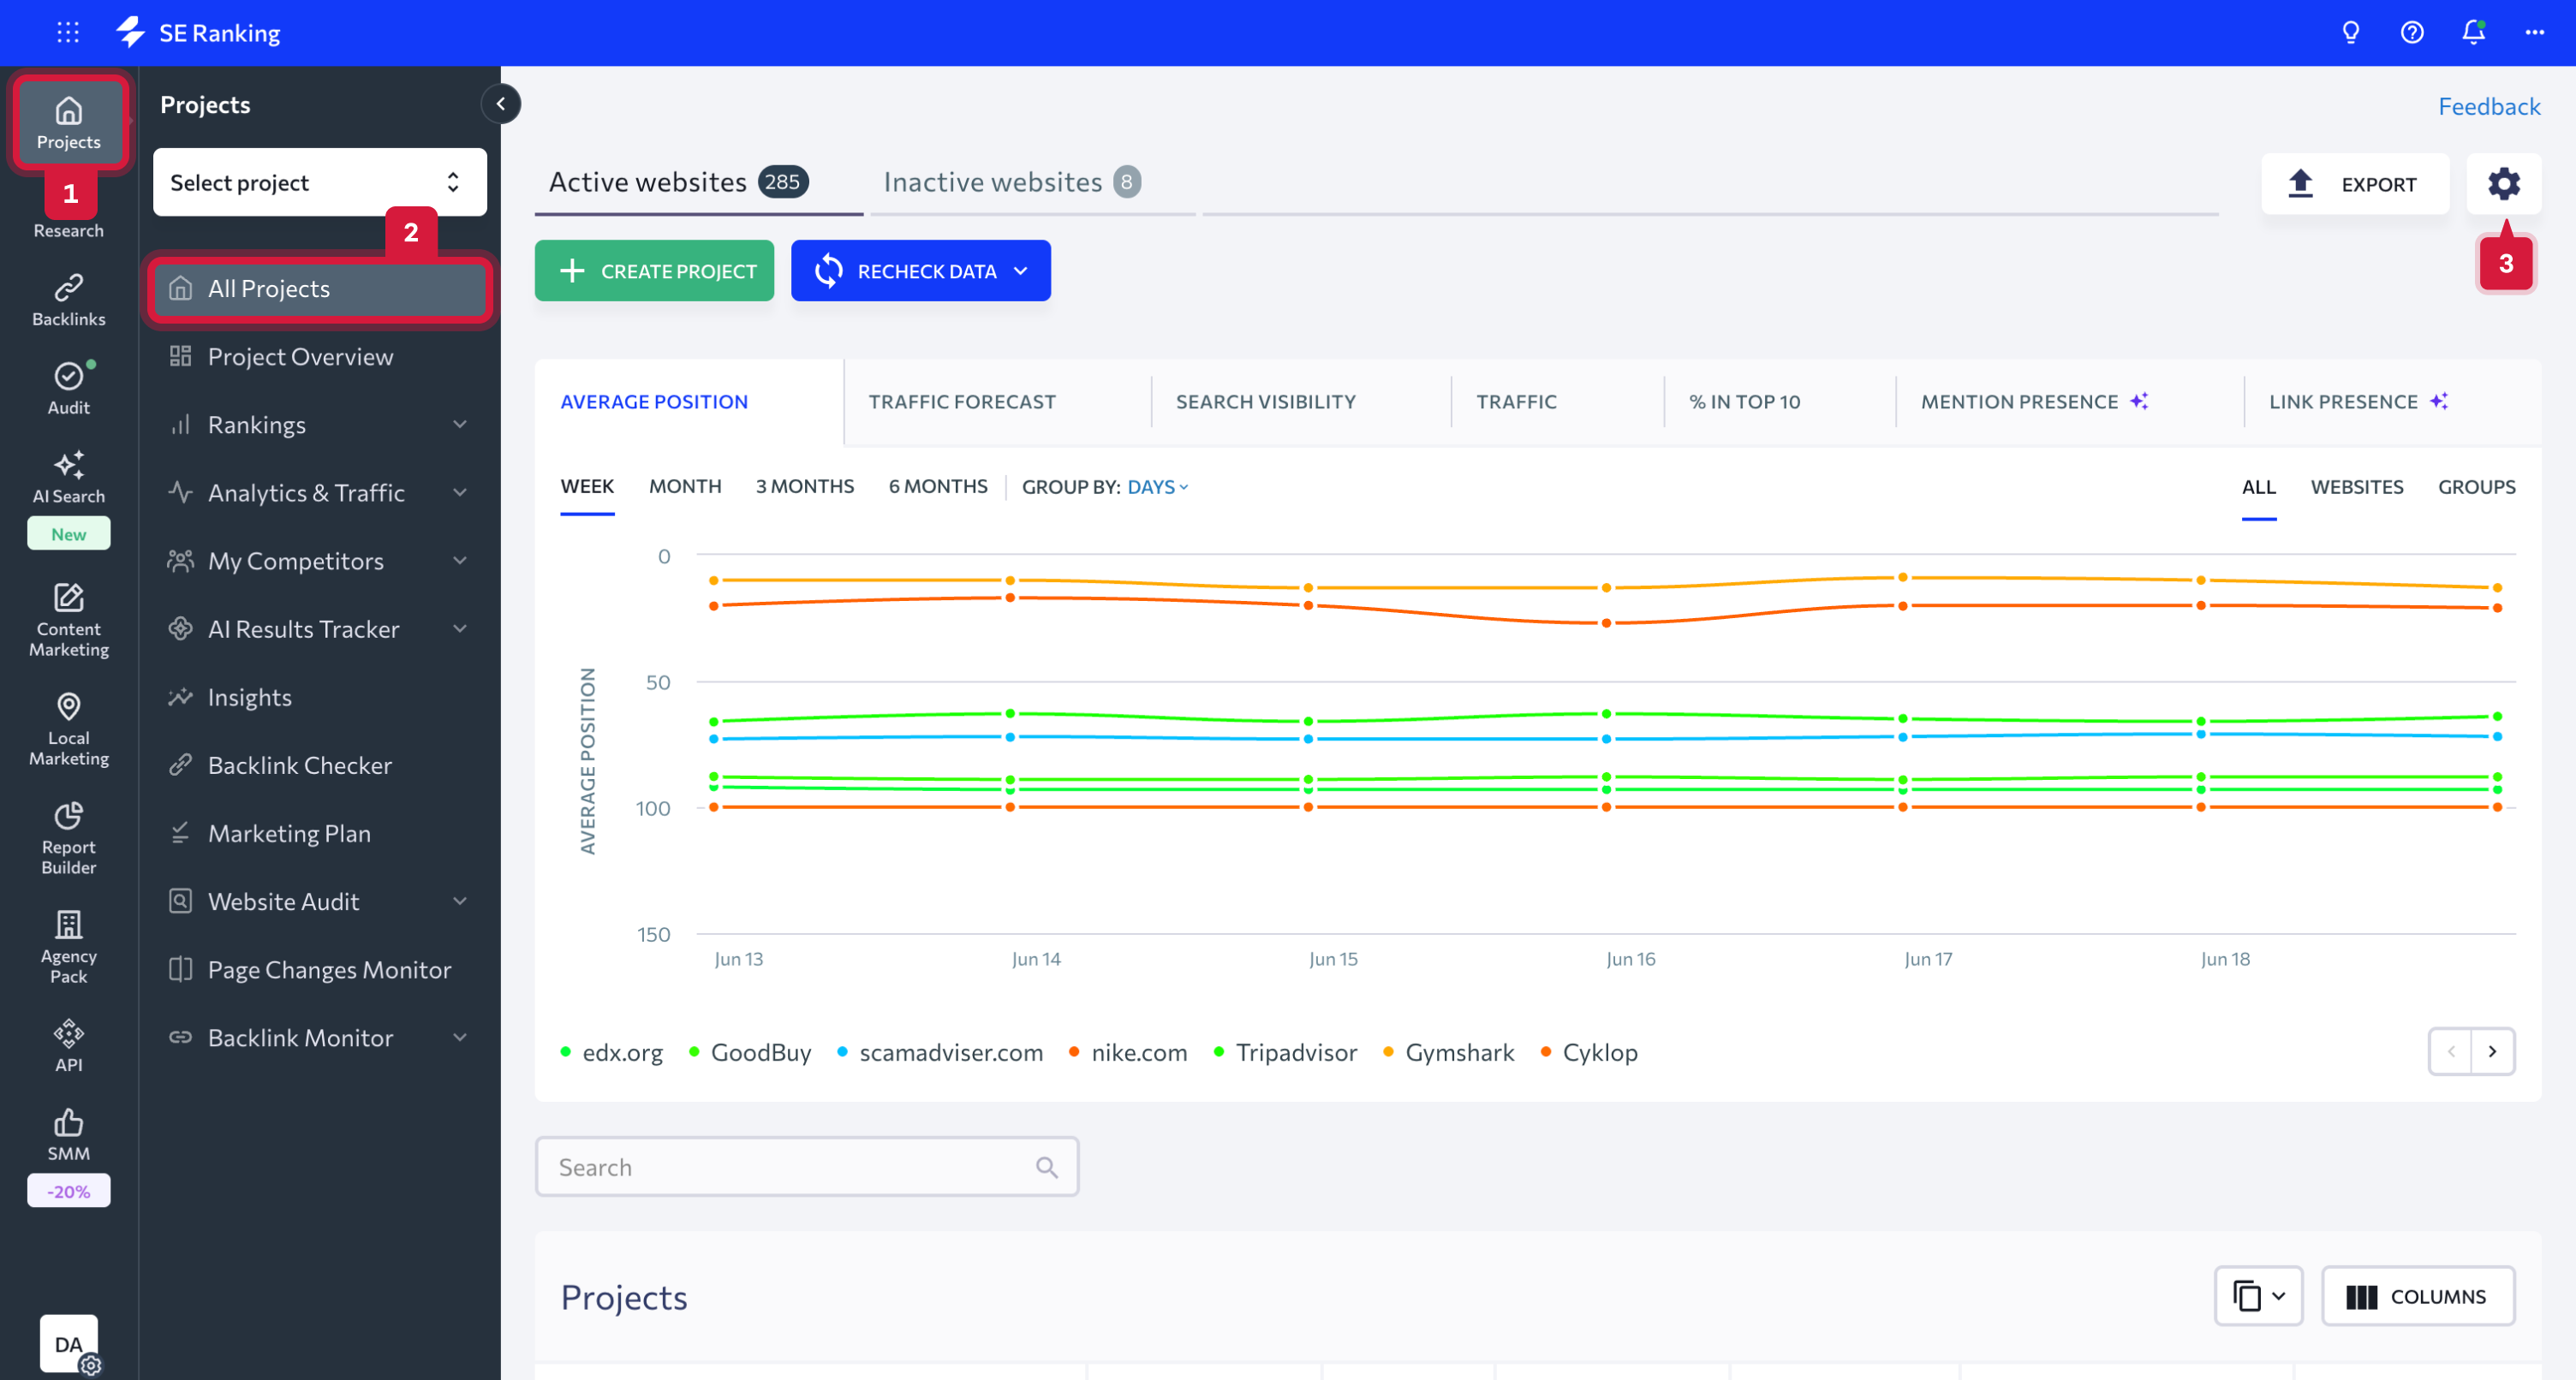Toggle edx.org legend series
Viewport: 2576px width, 1380px height.
tap(611, 1052)
